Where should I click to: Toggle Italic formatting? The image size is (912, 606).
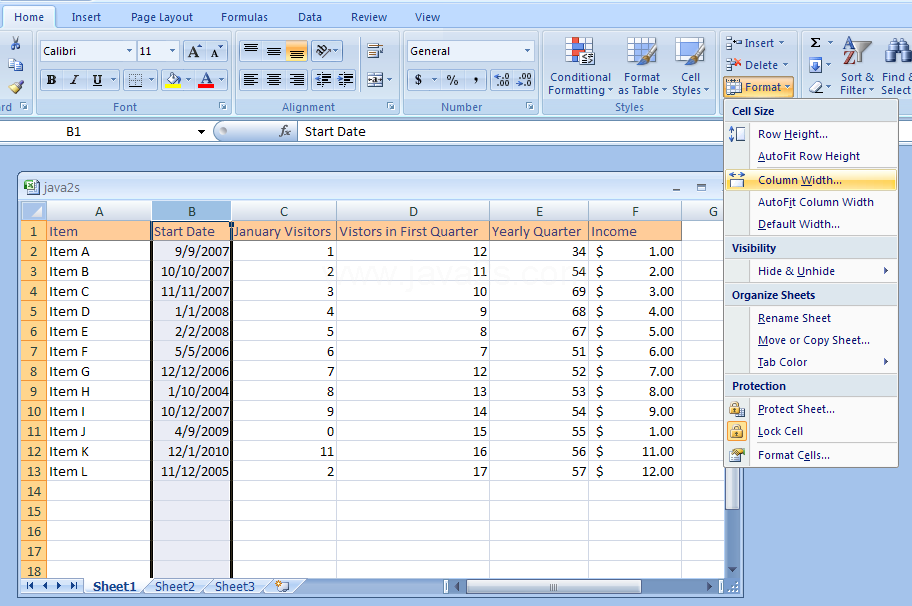(74, 80)
